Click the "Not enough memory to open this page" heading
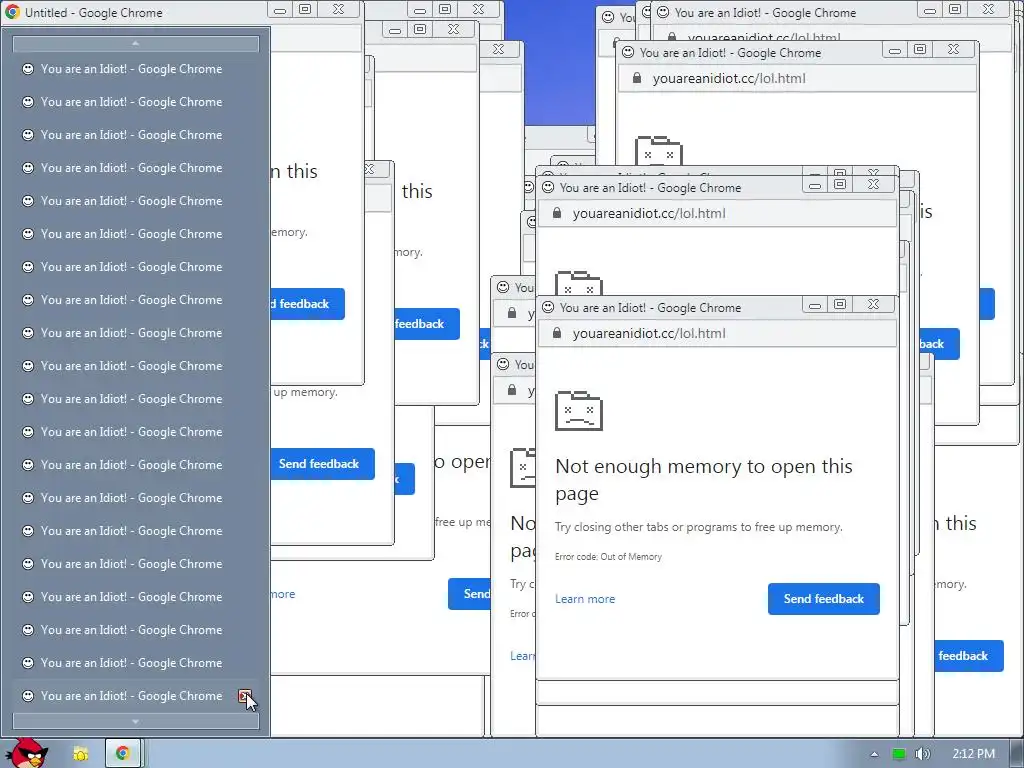Viewport: 1024px width, 768px height. tap(704, 479)
